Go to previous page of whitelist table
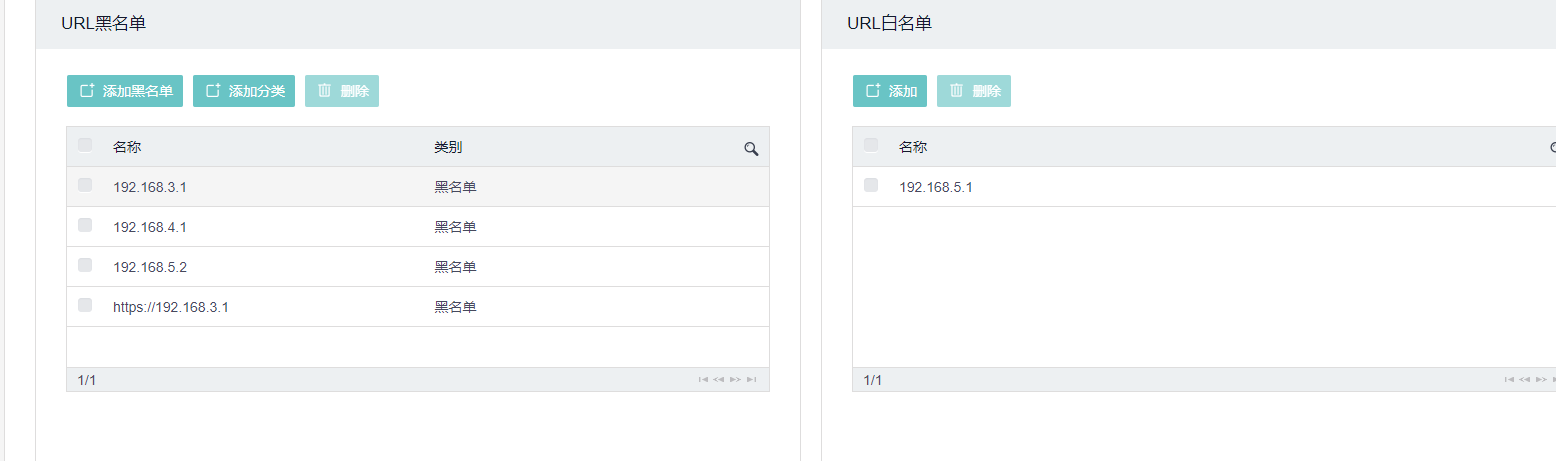This screenshot has width=1556, height=461. click(1524, 380)
